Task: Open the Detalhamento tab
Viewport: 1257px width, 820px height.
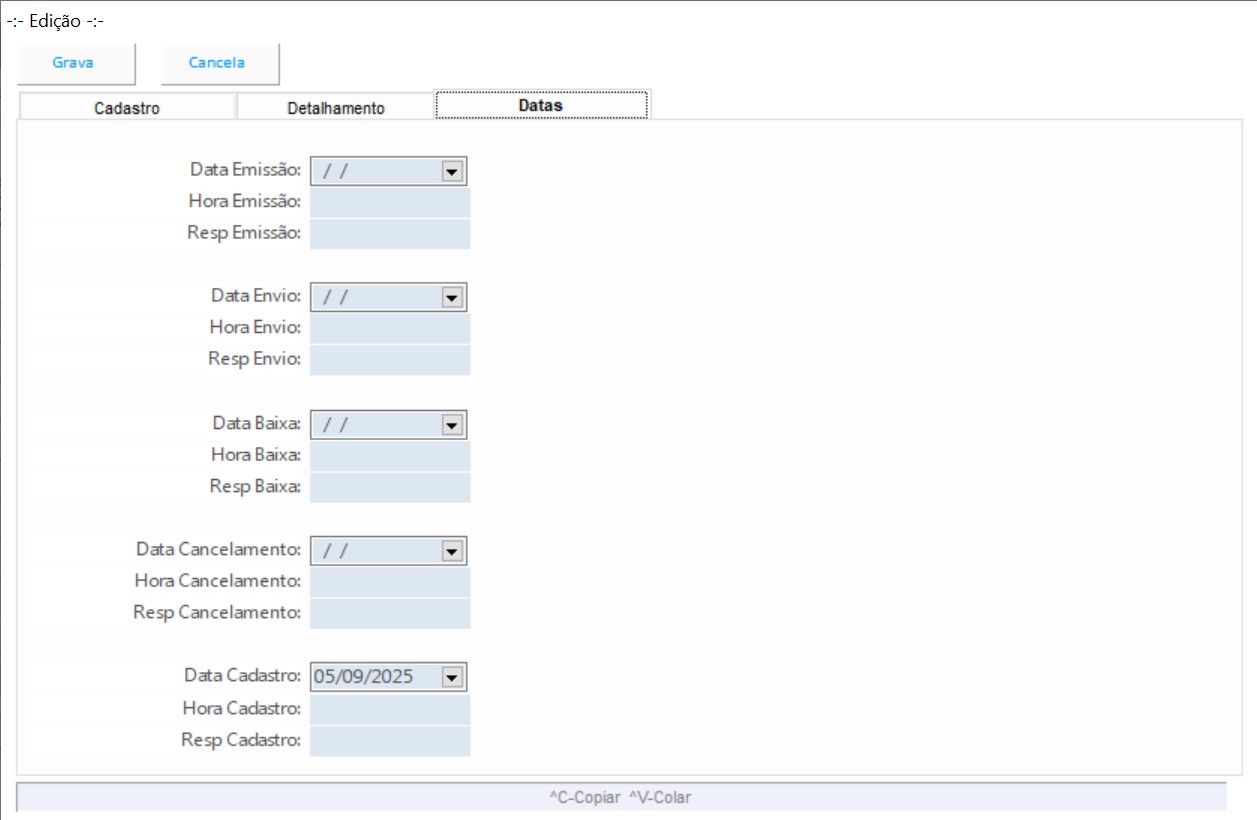Action: 335,108
